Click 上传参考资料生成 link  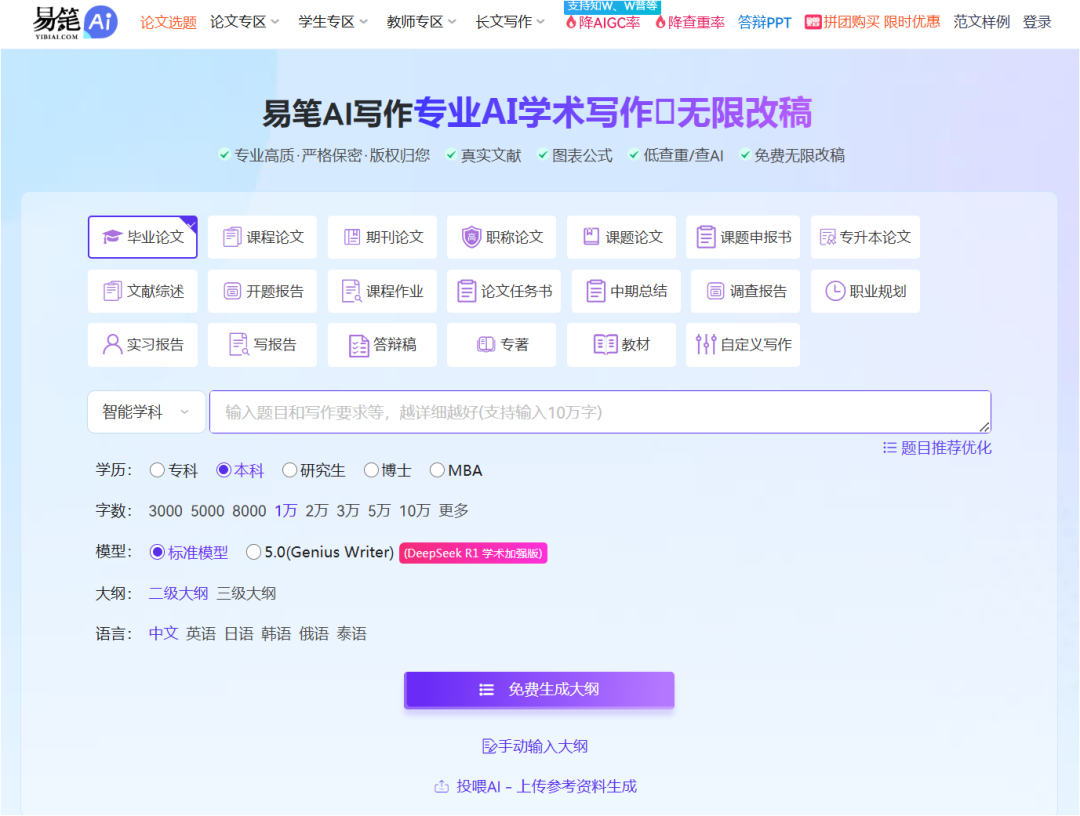577,786
